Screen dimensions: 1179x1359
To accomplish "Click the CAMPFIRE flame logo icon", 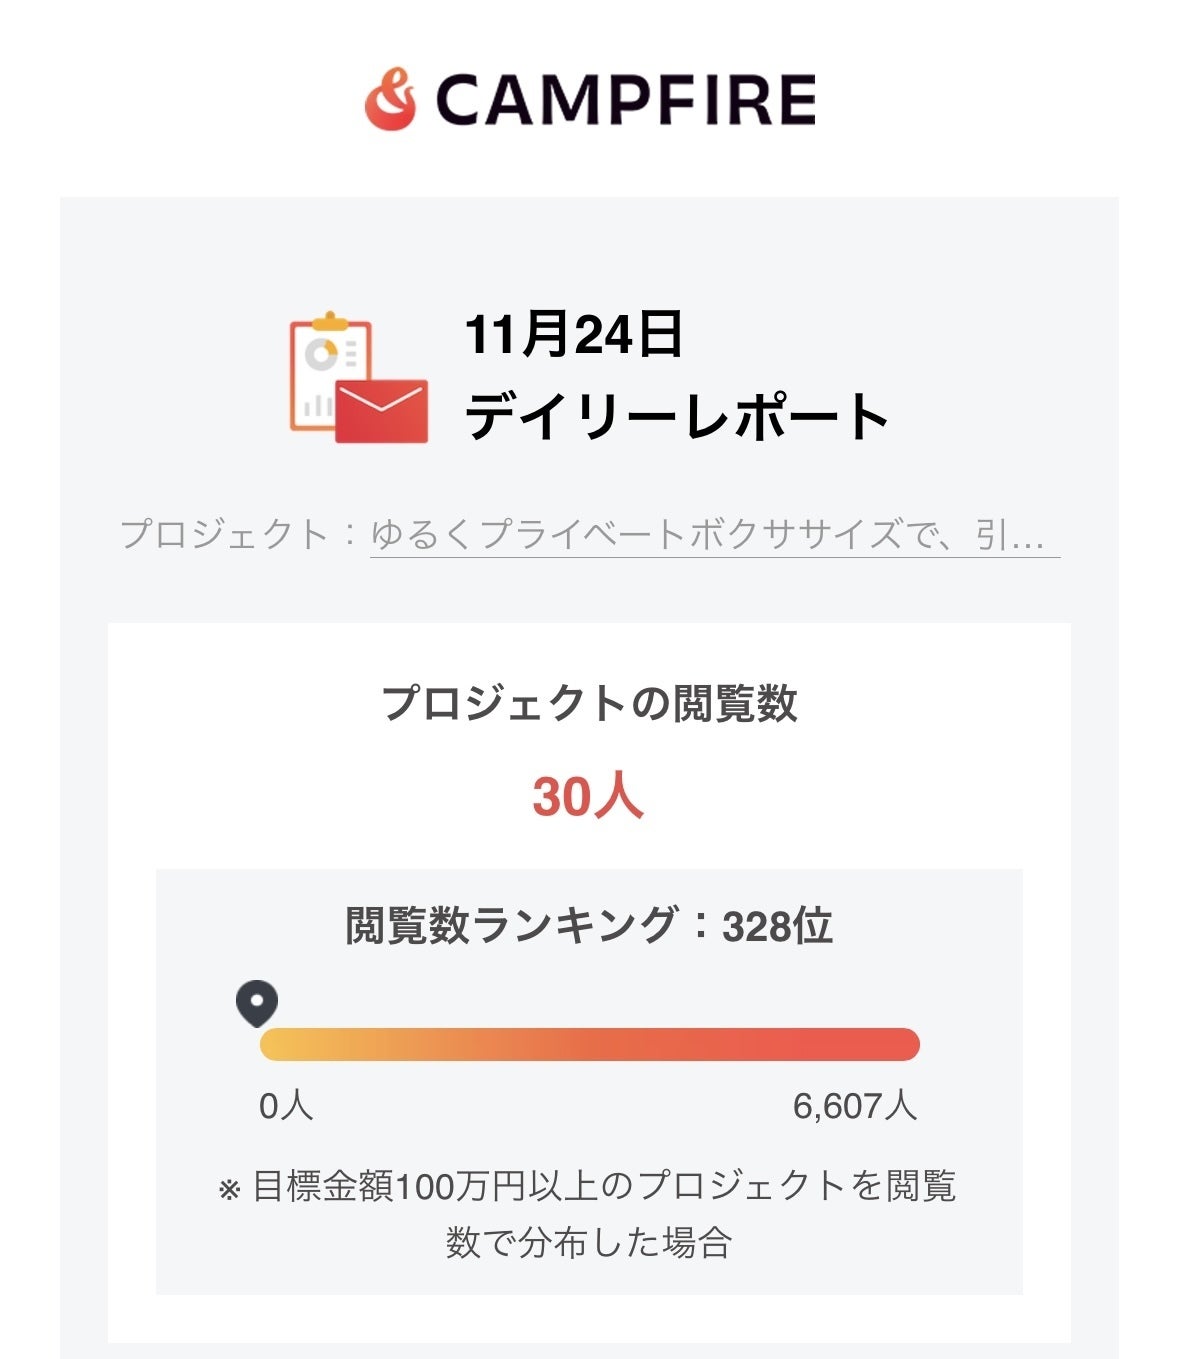I will pos(390,99).
